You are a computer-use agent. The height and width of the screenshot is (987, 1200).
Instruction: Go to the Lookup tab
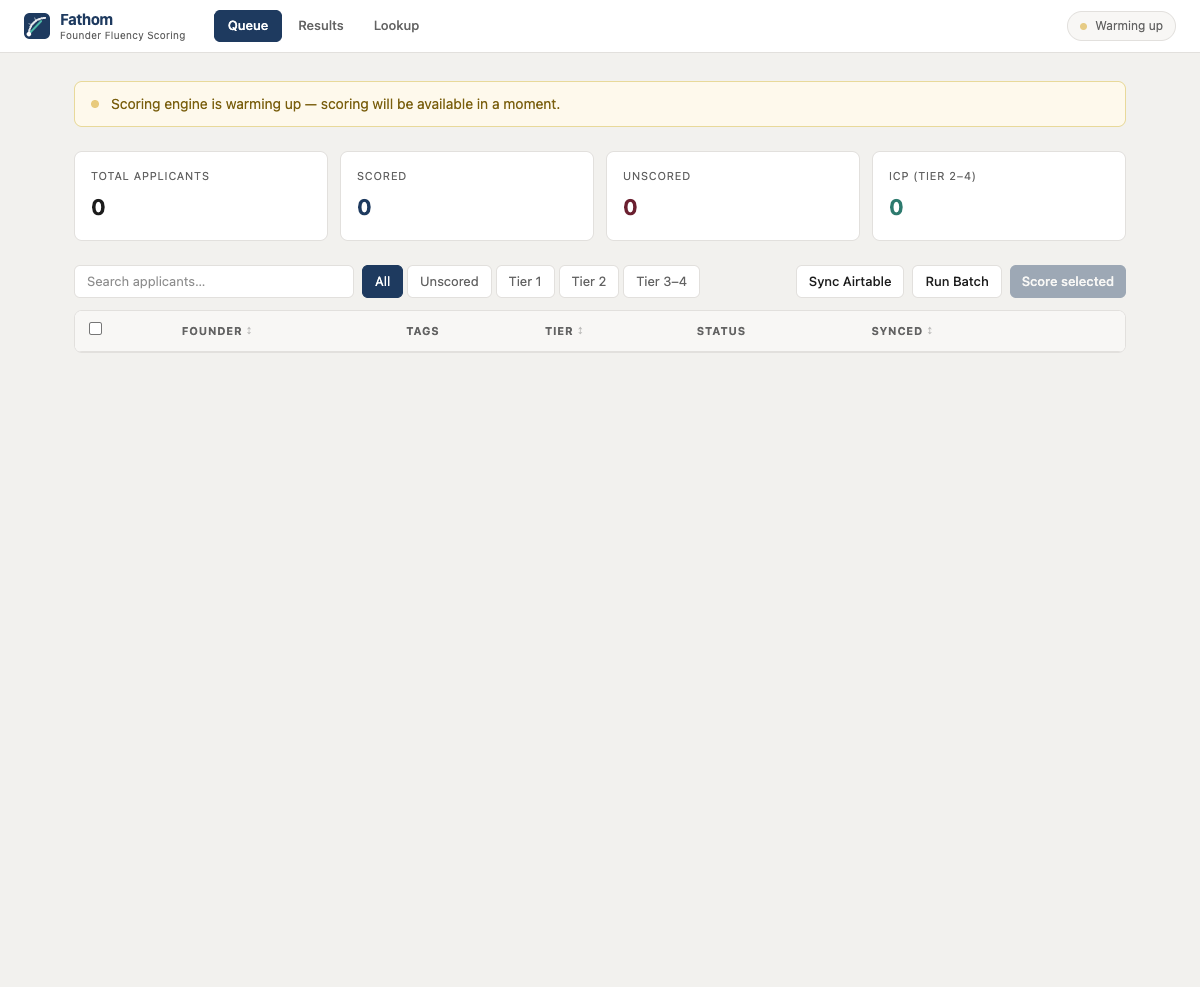tap(396, 26)
